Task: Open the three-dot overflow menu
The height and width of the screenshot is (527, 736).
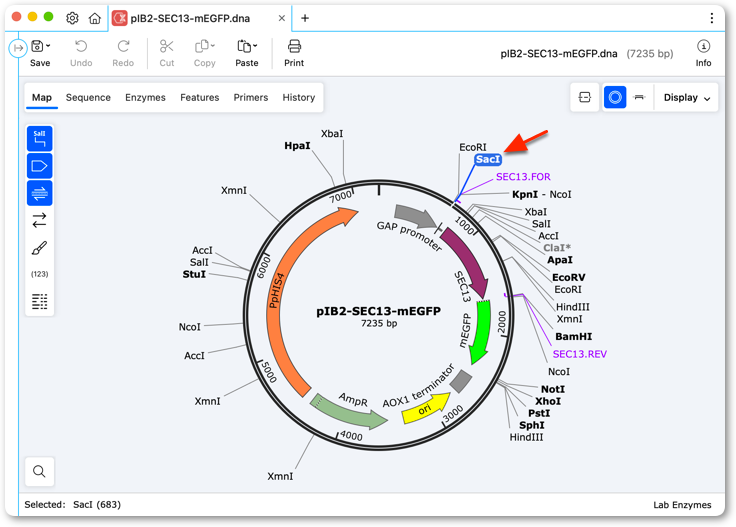Action: [x=712, y=18]
